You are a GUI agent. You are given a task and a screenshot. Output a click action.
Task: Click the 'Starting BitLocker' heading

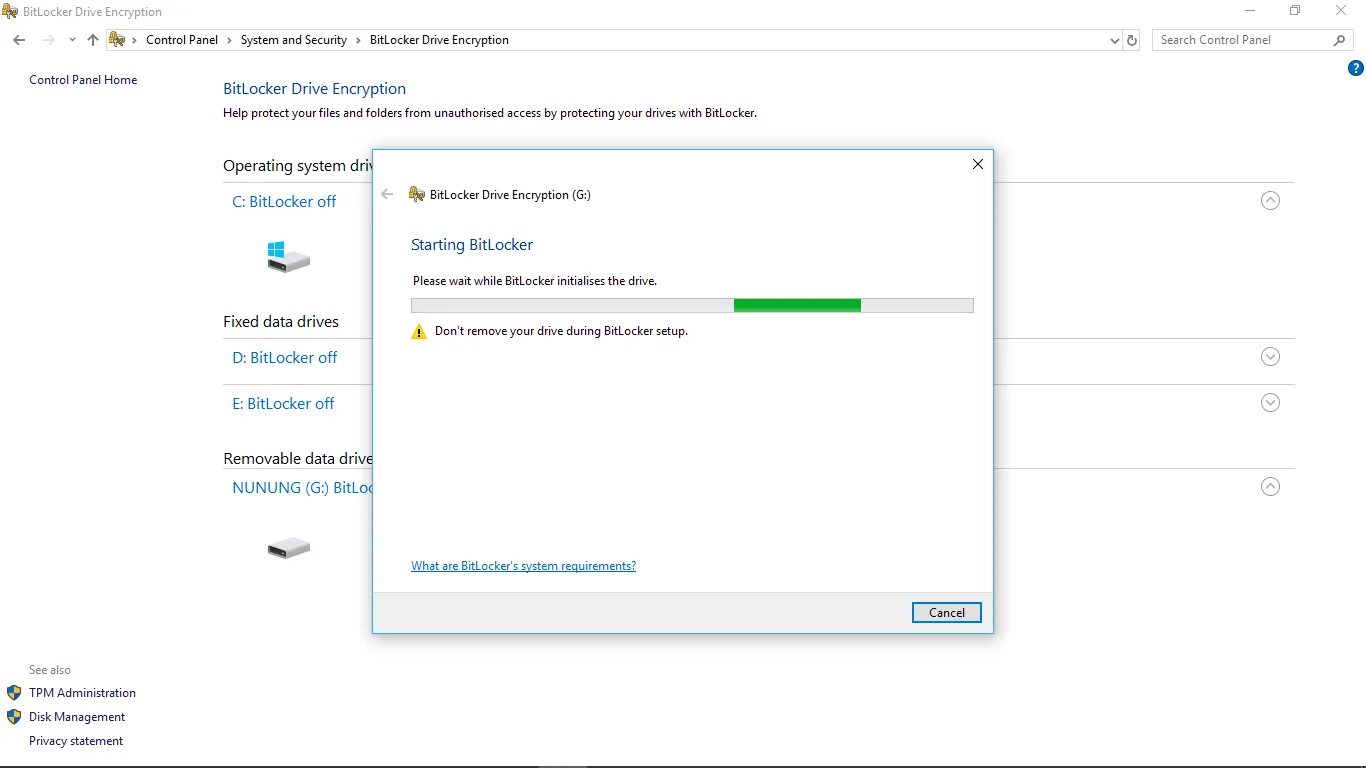pyautogui.click(x=472, y=245)
